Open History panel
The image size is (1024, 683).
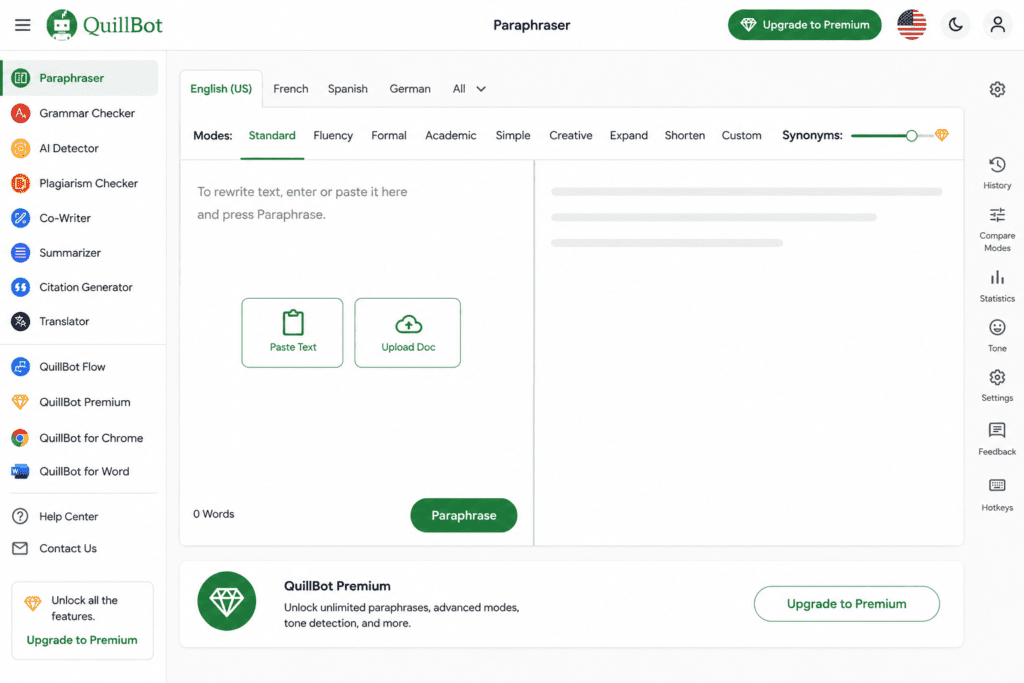[997, 173]
